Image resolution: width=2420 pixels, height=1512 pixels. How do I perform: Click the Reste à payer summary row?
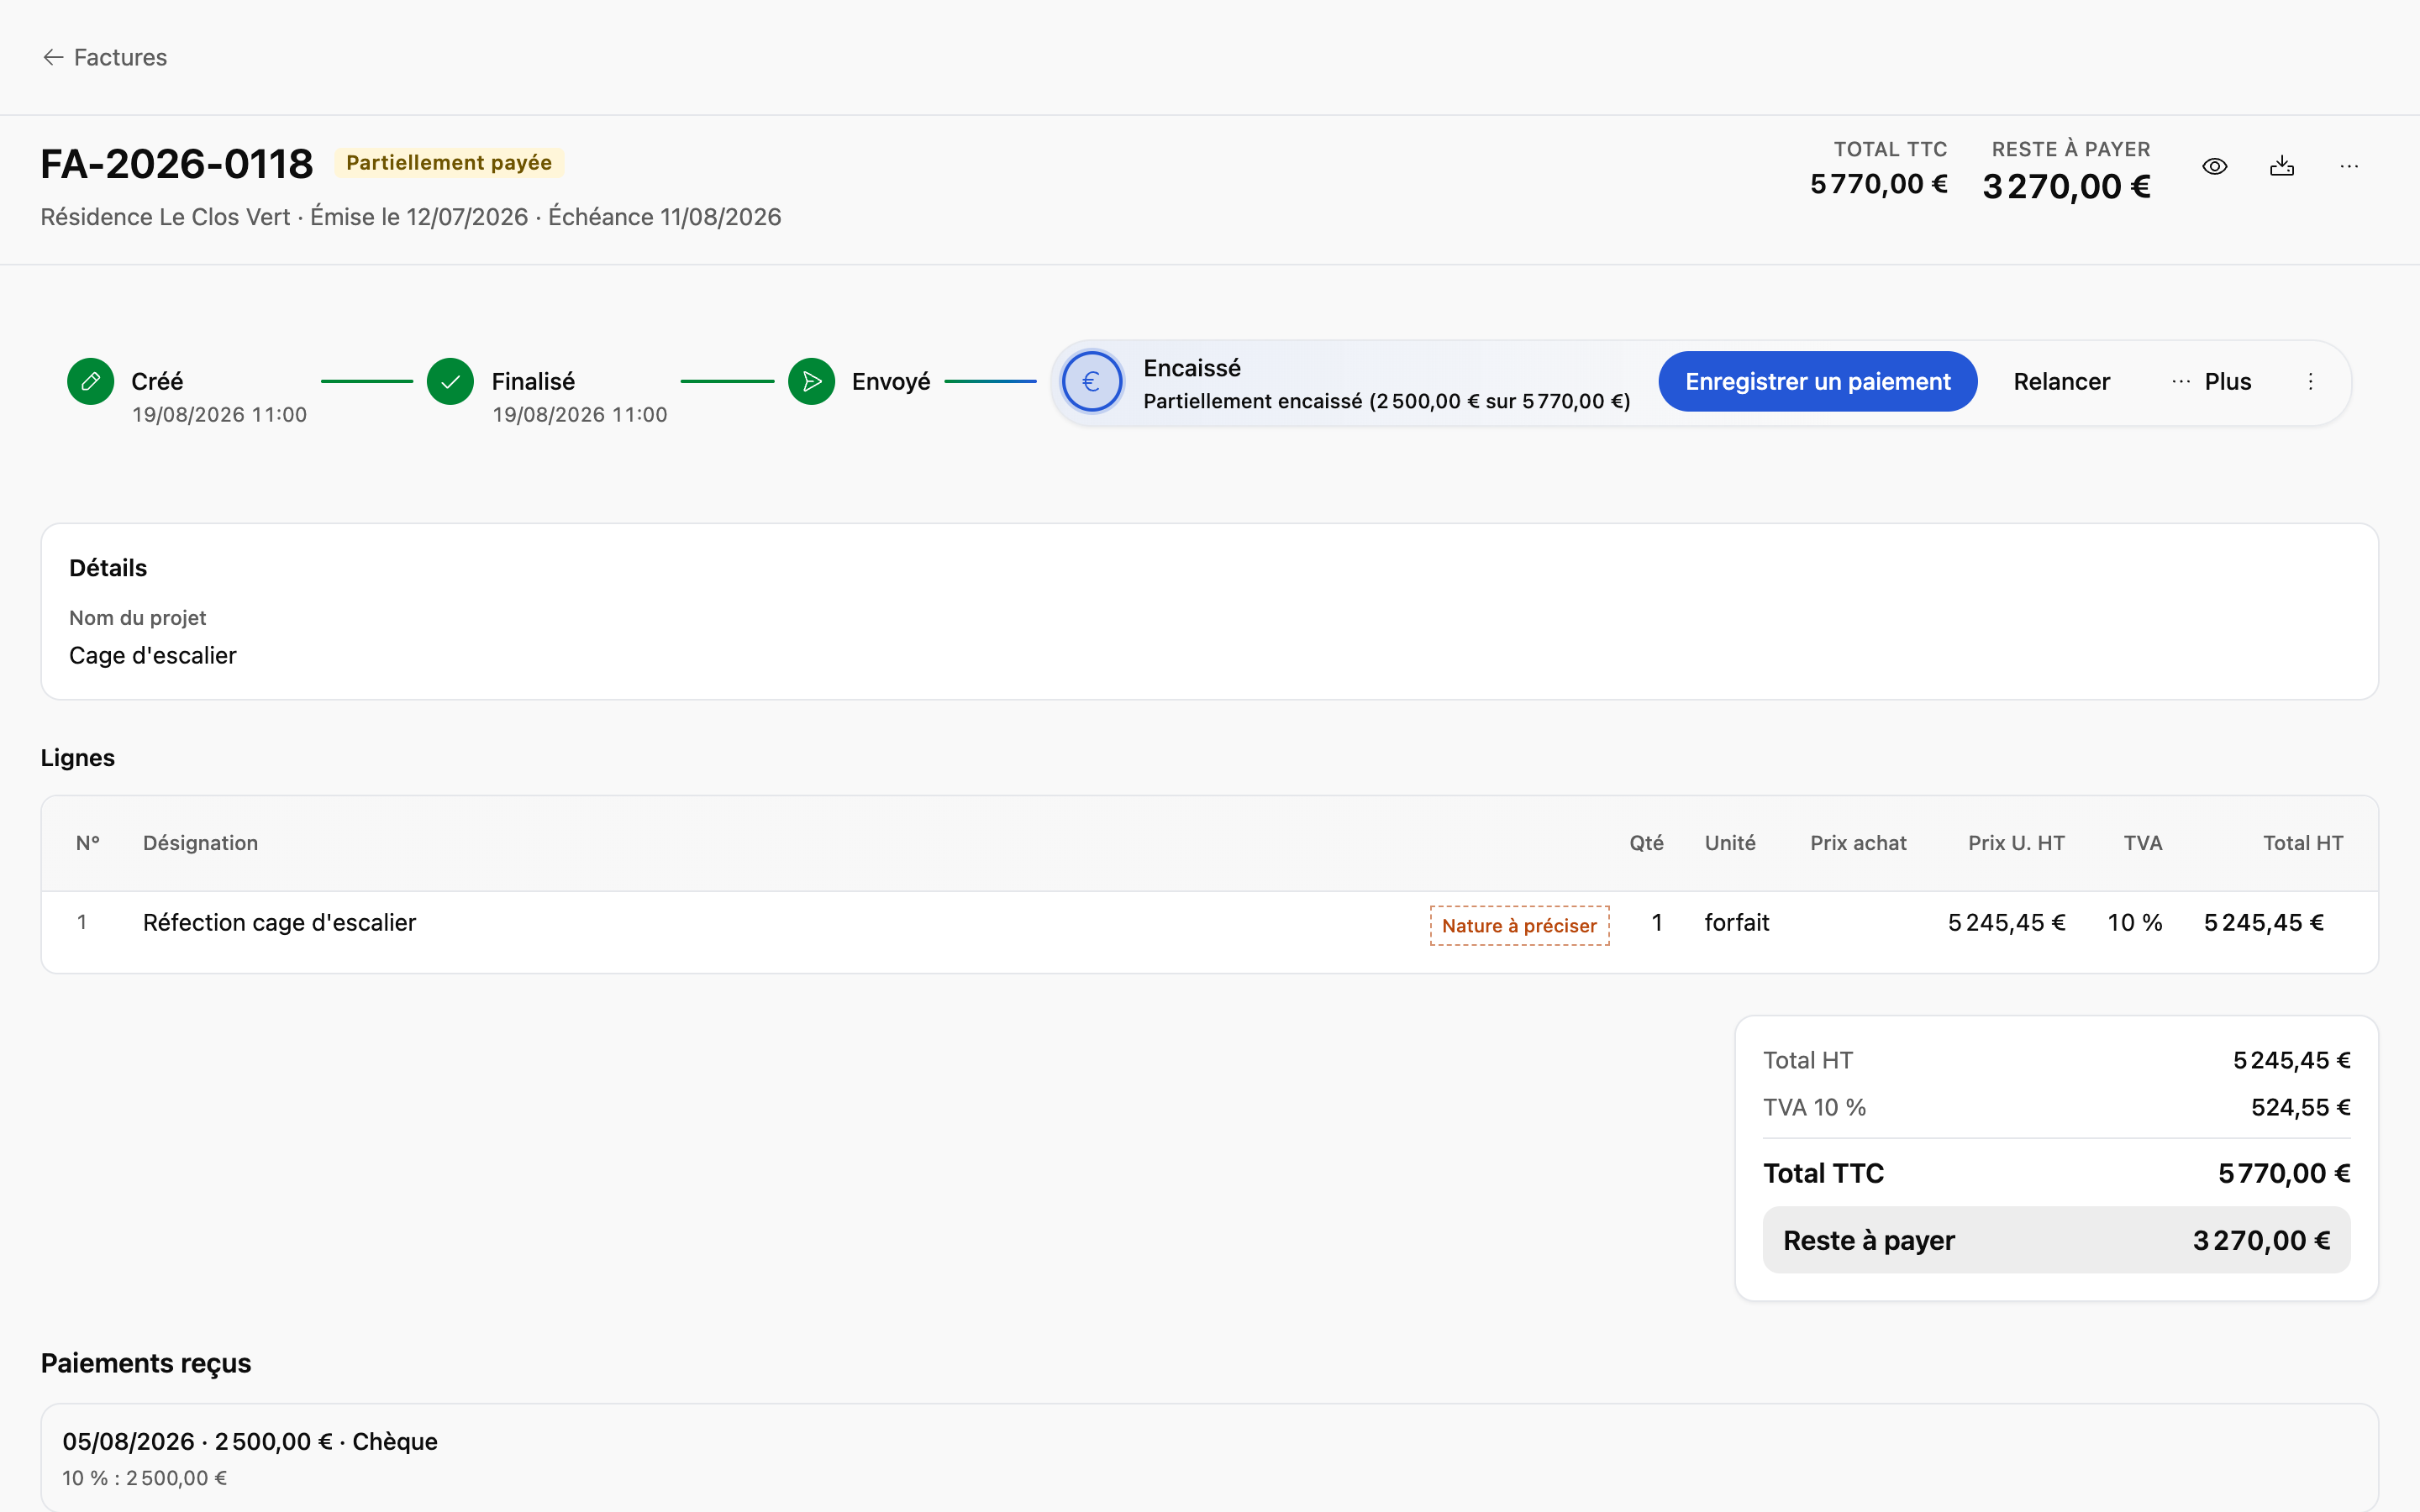click(x=2056, y=1240)
